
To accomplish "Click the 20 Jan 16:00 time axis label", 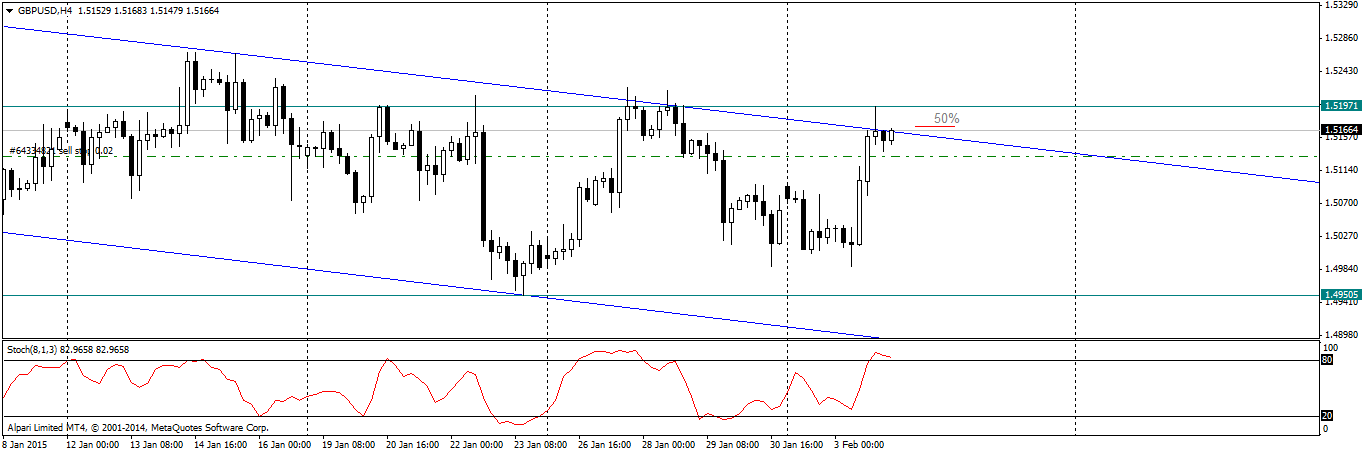I will 412,444.
